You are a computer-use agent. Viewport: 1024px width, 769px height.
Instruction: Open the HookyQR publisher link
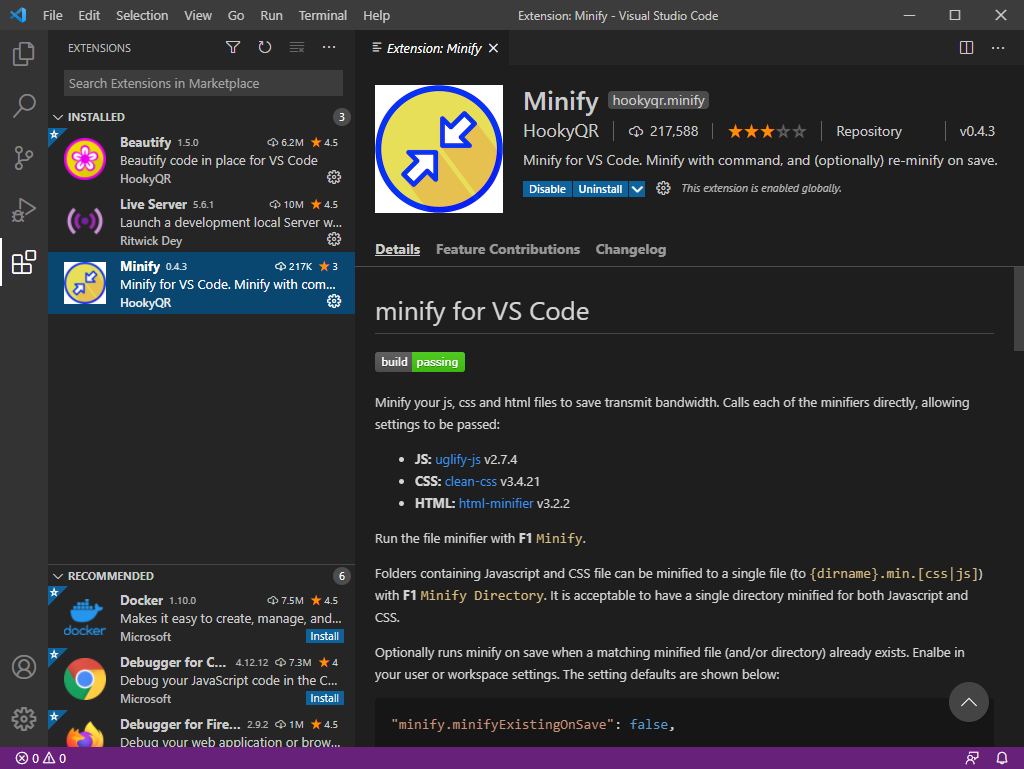[560, 131]
